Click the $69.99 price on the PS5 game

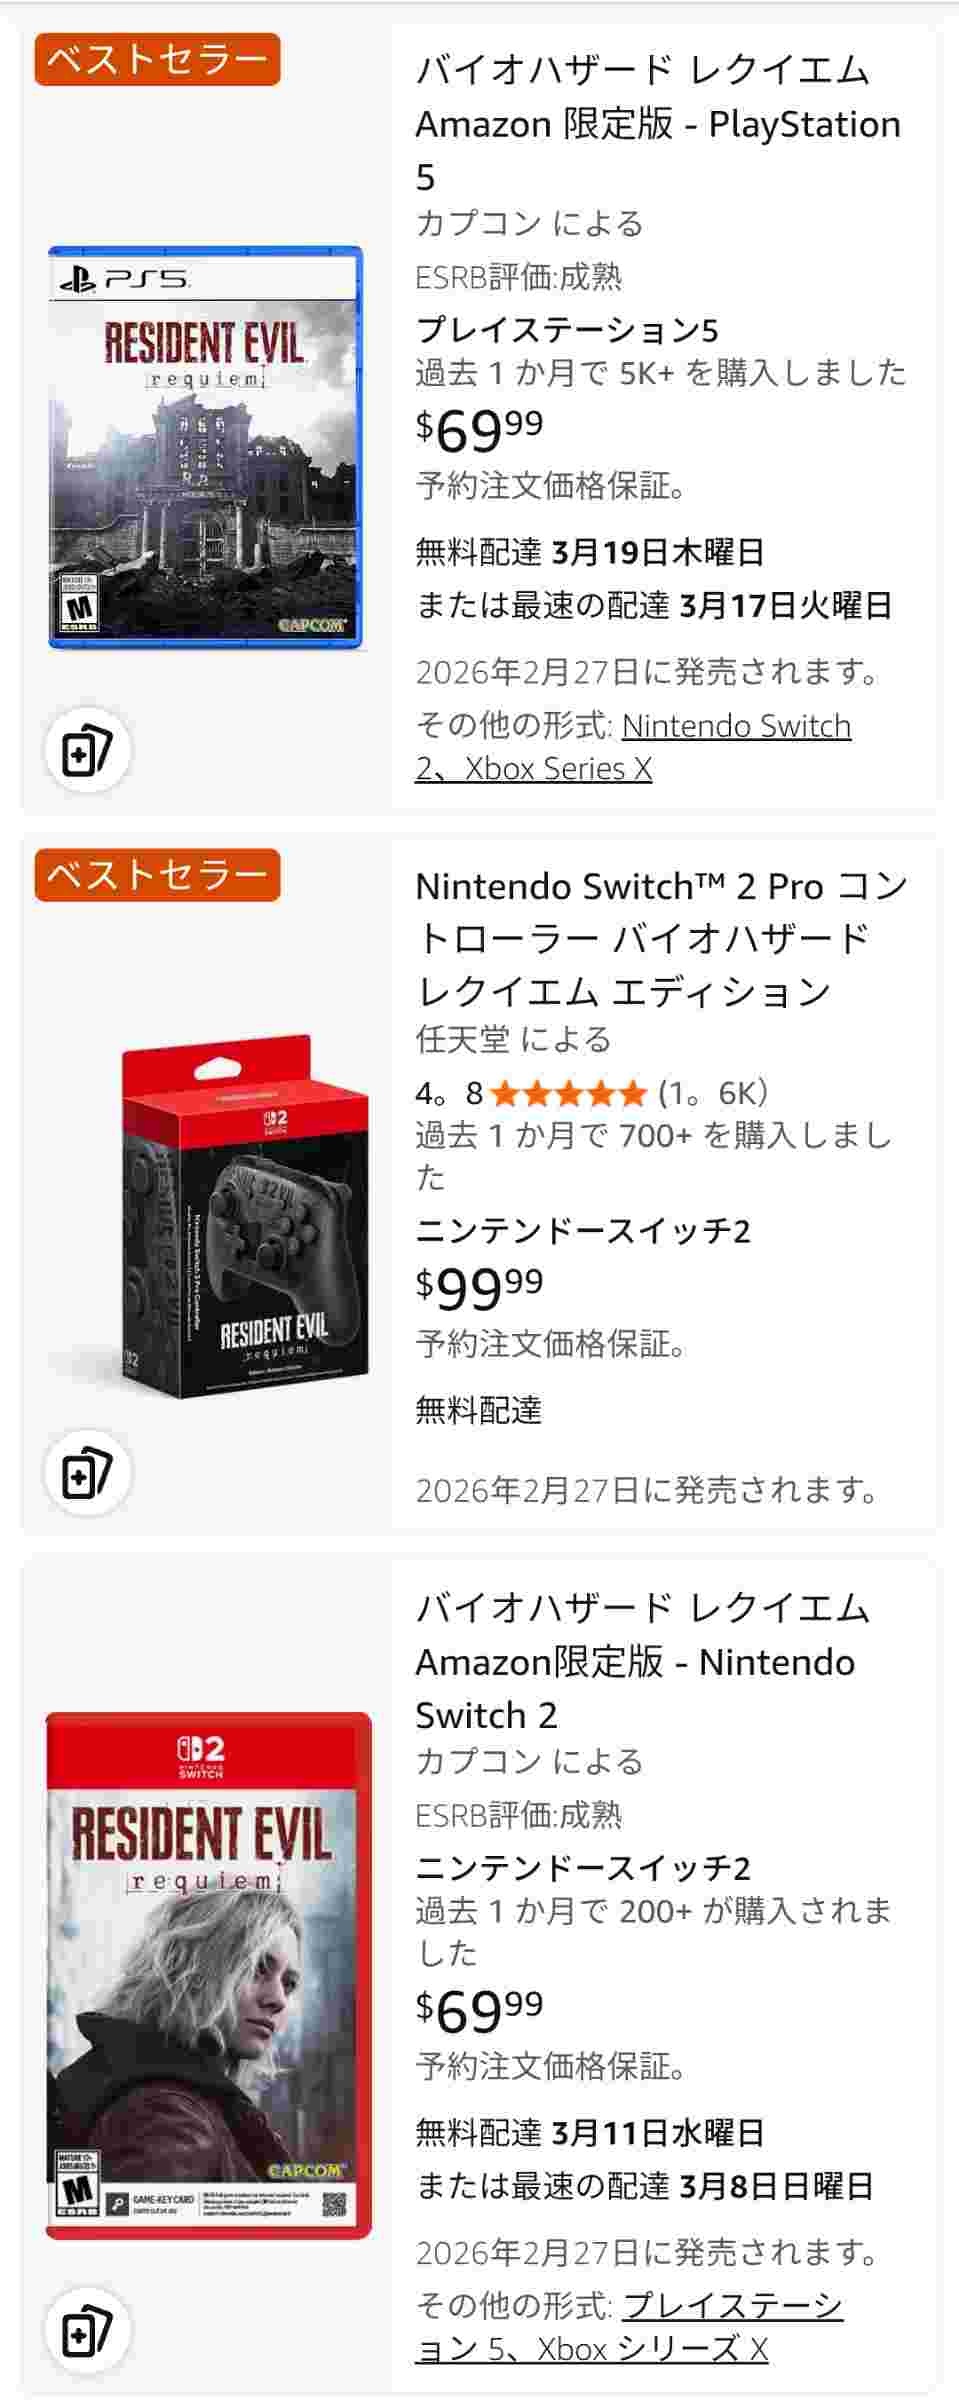[x=480, y=429]
